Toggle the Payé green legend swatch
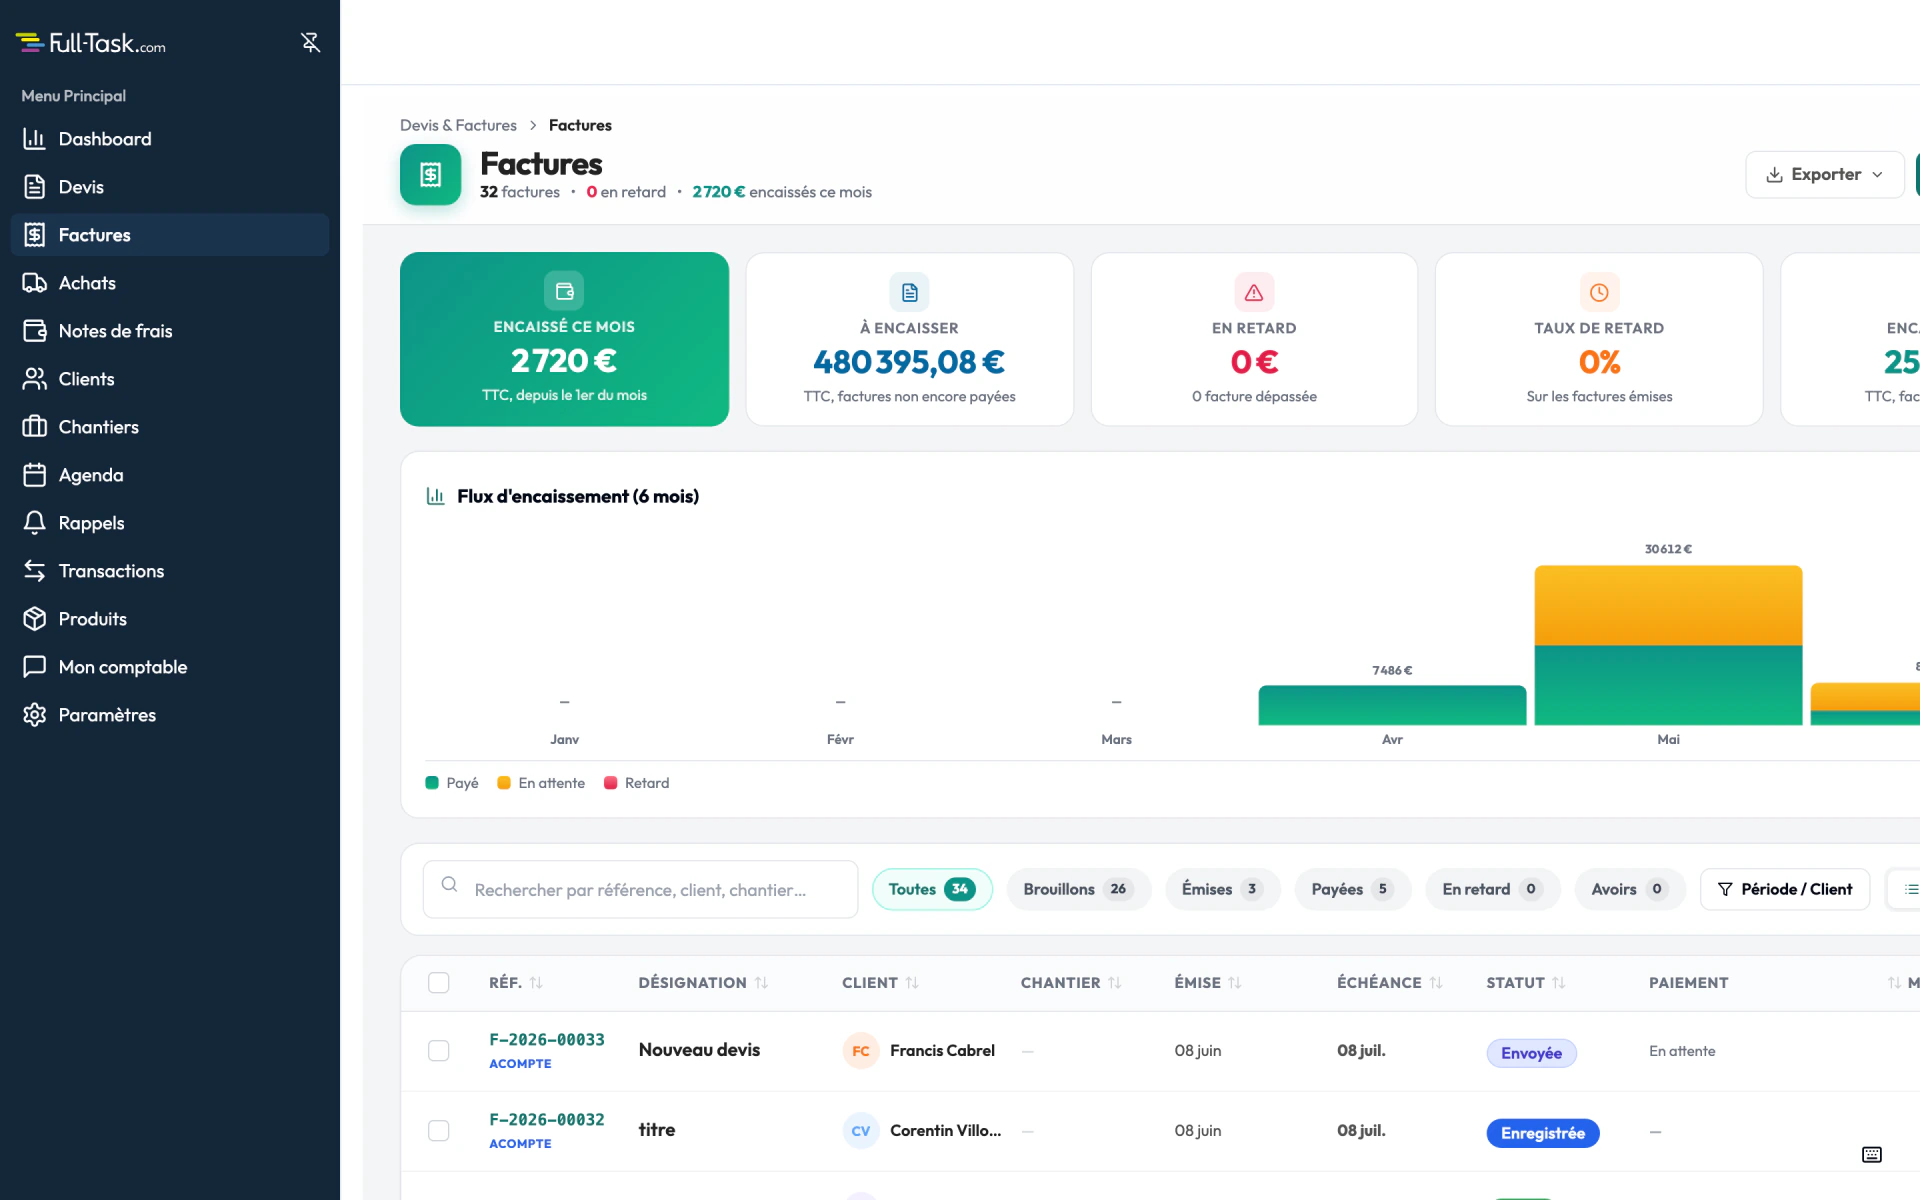 pyautogui.click(x=432, y=783)
